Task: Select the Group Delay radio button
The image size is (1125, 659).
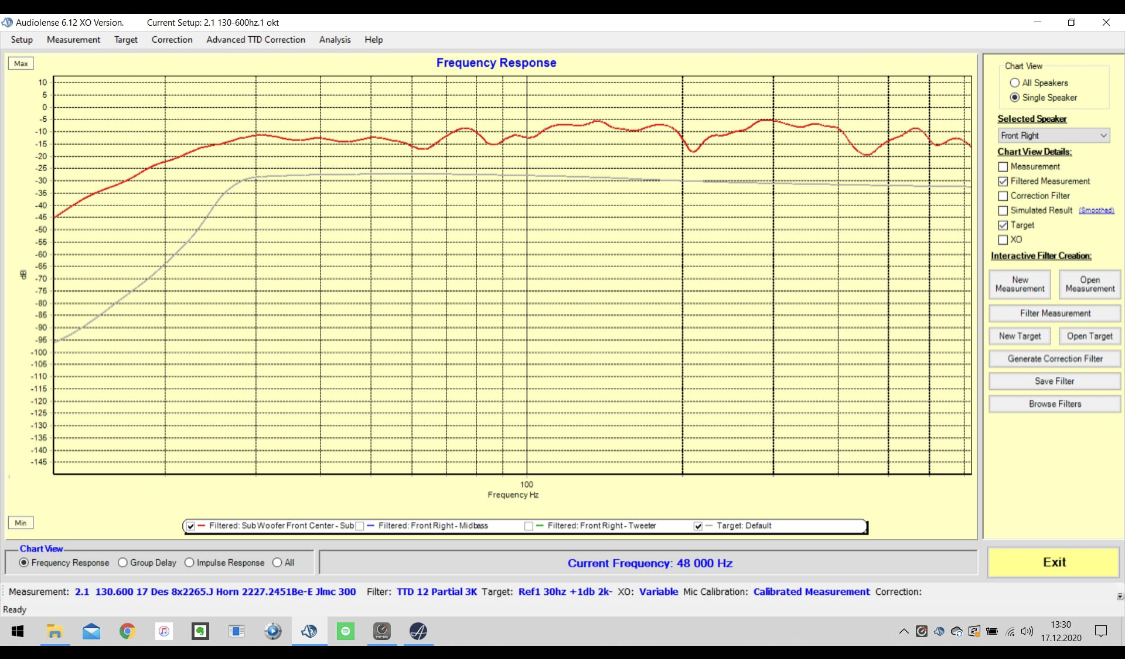Action: (x=123, y=563)
